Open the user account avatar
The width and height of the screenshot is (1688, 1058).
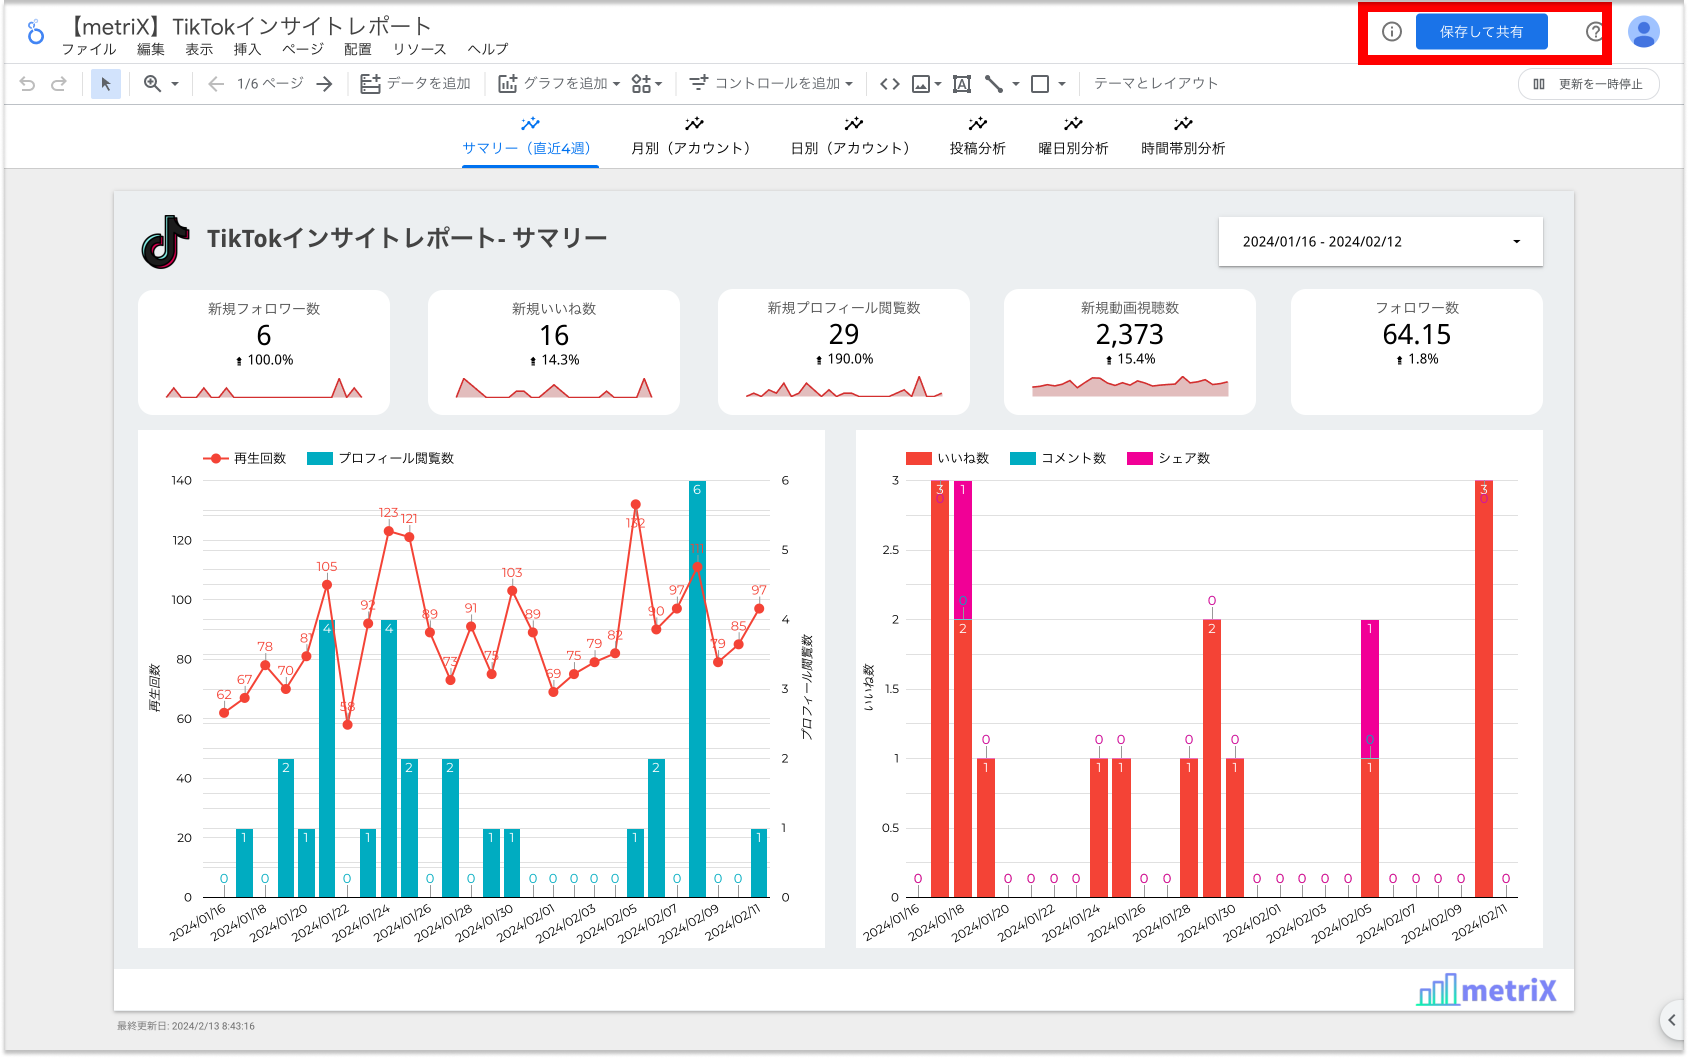point(1644,32)
